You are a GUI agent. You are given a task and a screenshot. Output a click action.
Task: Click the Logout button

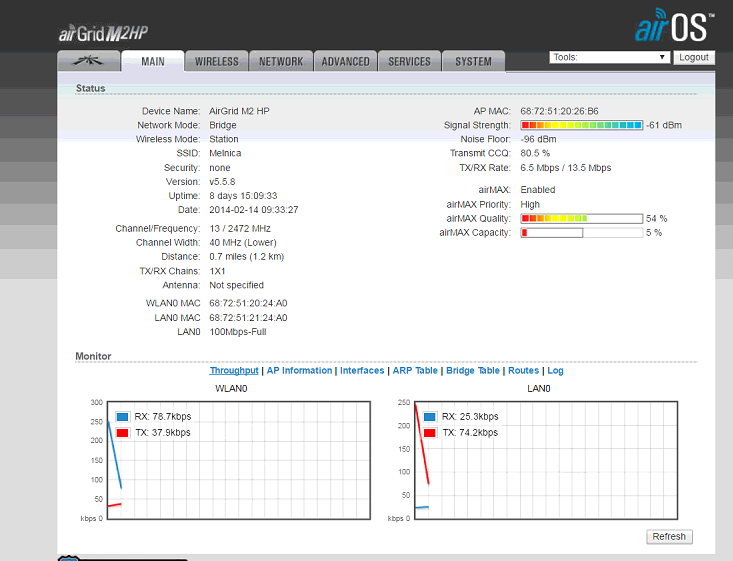tap(694, 57)
